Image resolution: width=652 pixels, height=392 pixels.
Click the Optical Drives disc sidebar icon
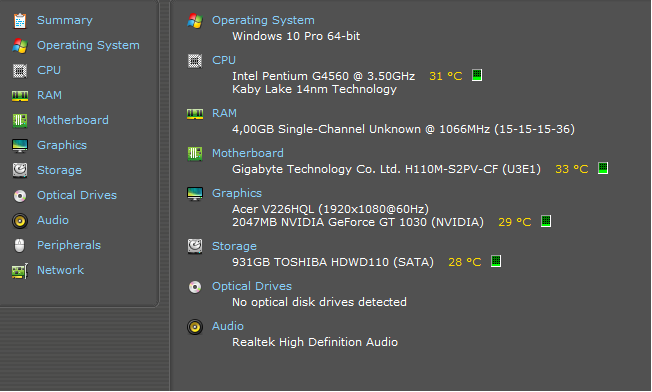pyautogui.click(x=20, y=195)
